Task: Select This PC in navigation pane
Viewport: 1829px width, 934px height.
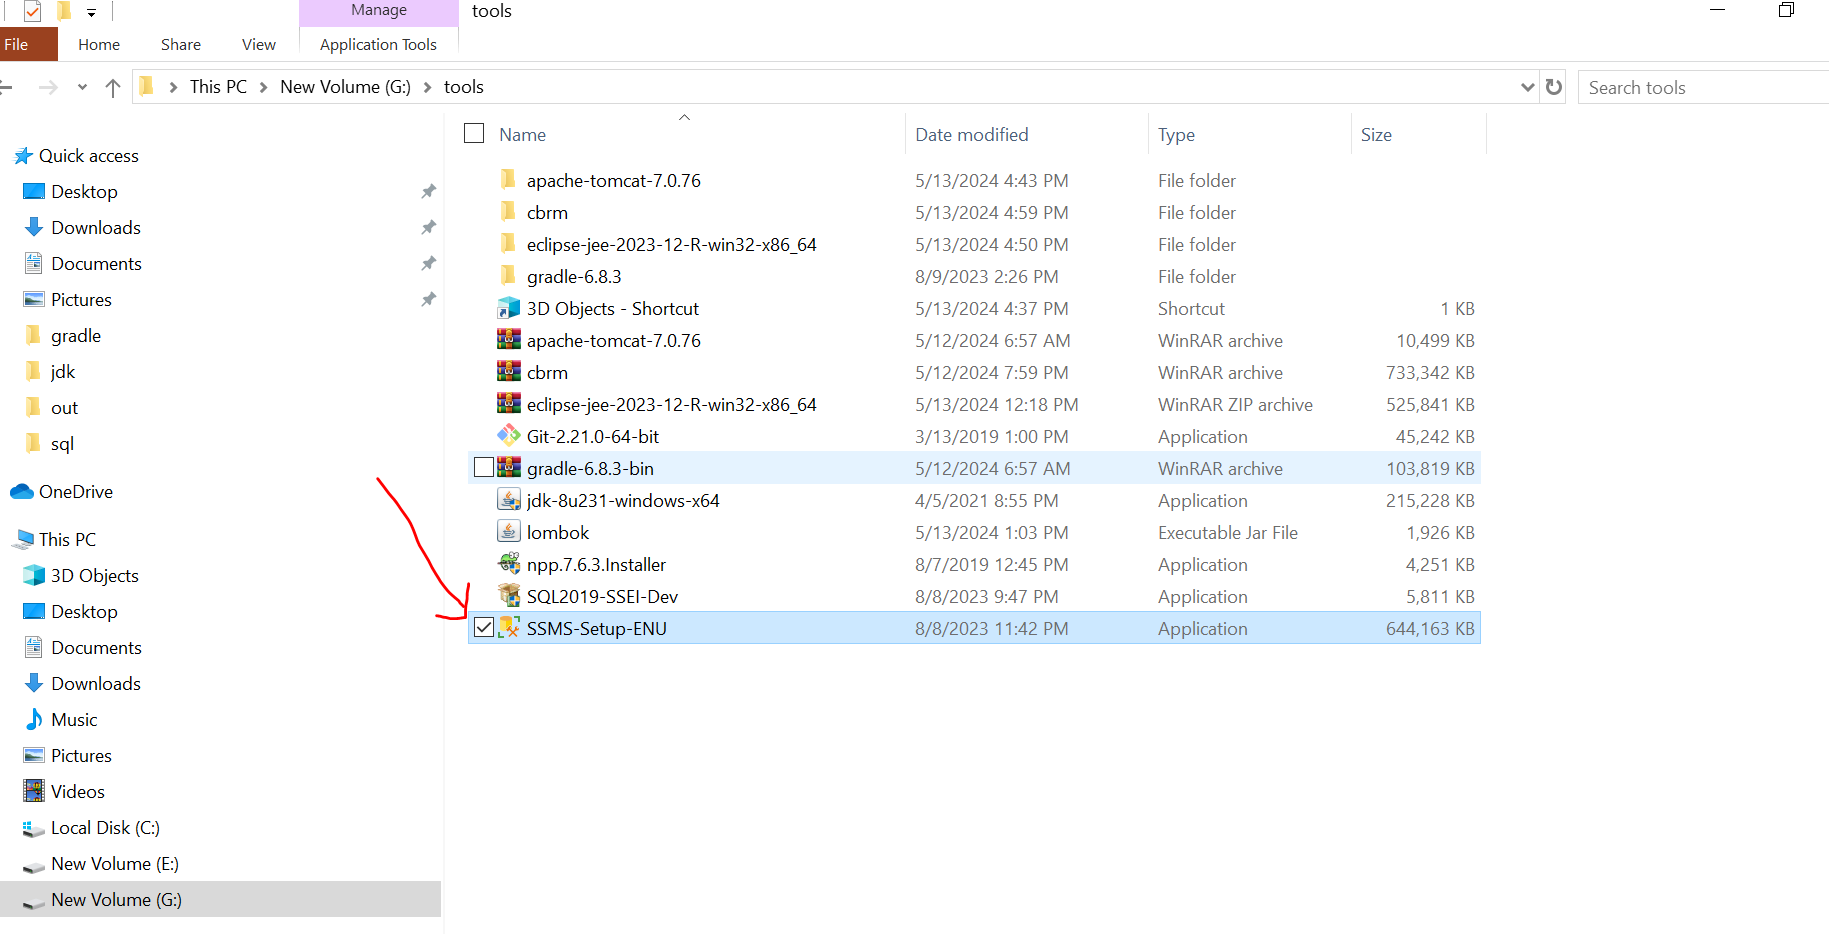Action: point(67,539)
